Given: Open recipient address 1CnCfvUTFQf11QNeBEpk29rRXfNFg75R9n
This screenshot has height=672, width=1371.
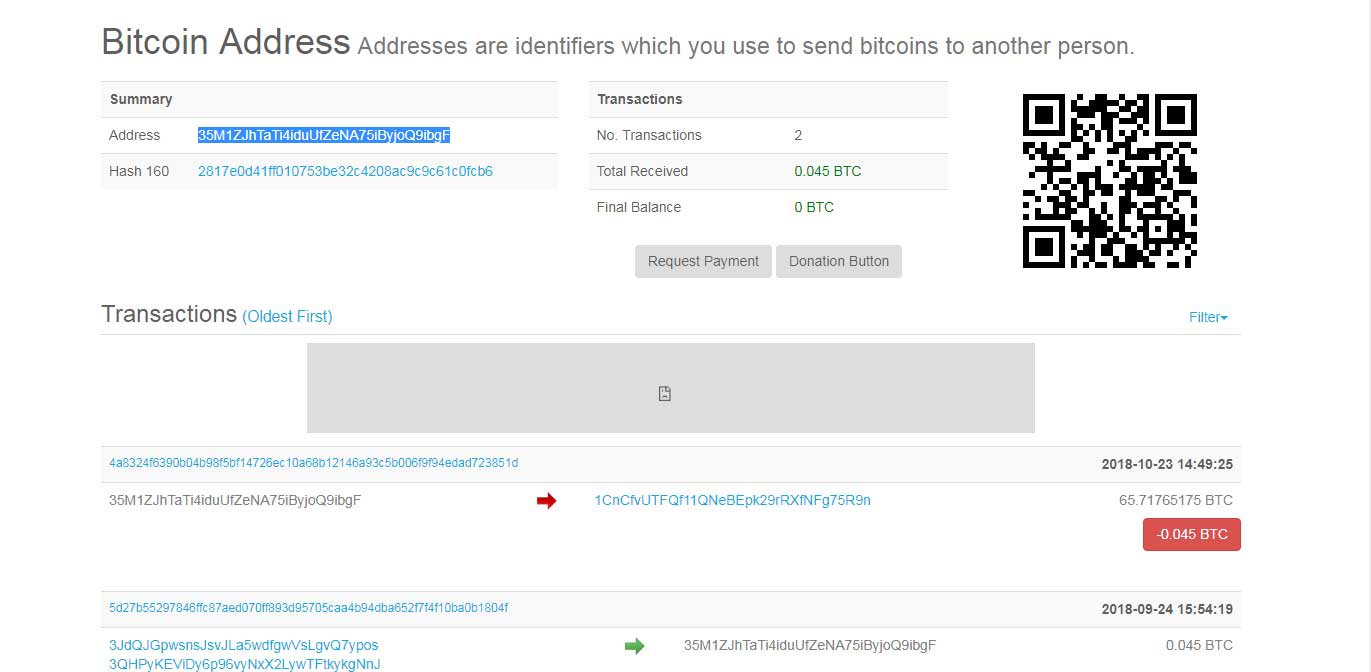Looking at the screenshot, I should coord(732,500).
